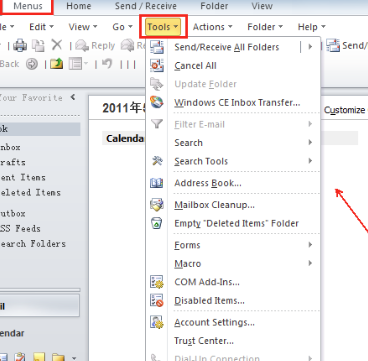This screenshot has width=368, height=361.
Task: Switch to the Menus ribbon tab
Action: point(28,6)
